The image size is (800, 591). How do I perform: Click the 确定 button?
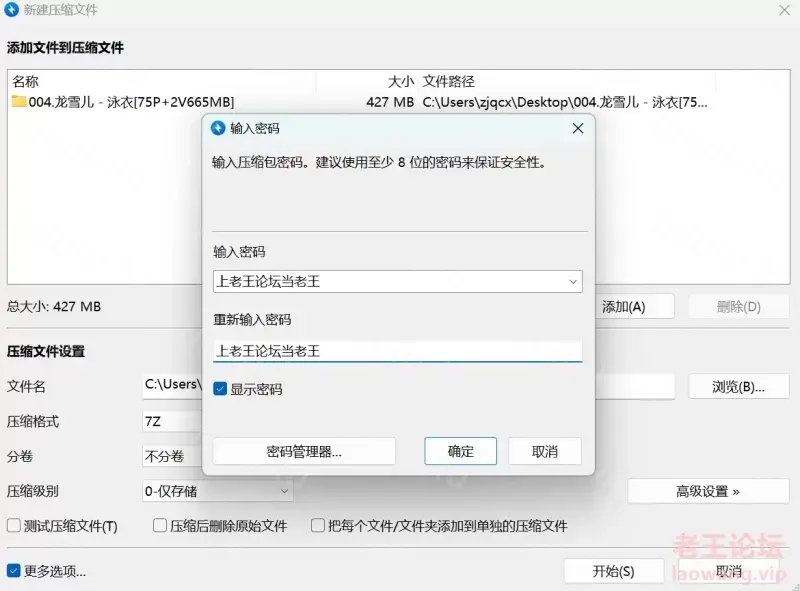click(460, 451)
